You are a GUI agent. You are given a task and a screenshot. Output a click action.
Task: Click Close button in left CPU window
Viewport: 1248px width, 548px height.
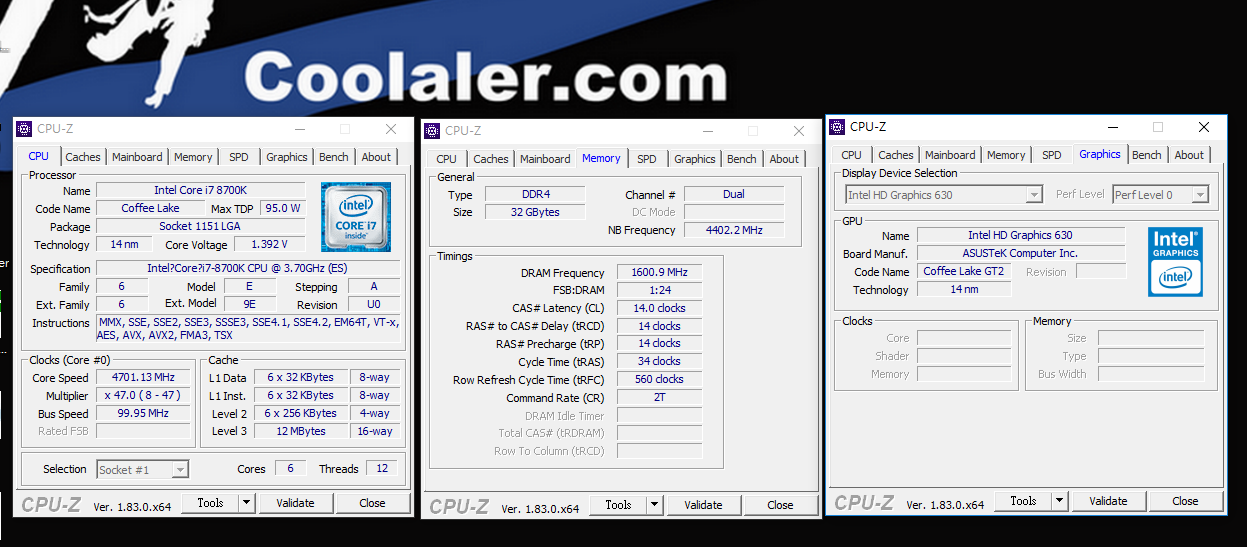tap(372, 503)
